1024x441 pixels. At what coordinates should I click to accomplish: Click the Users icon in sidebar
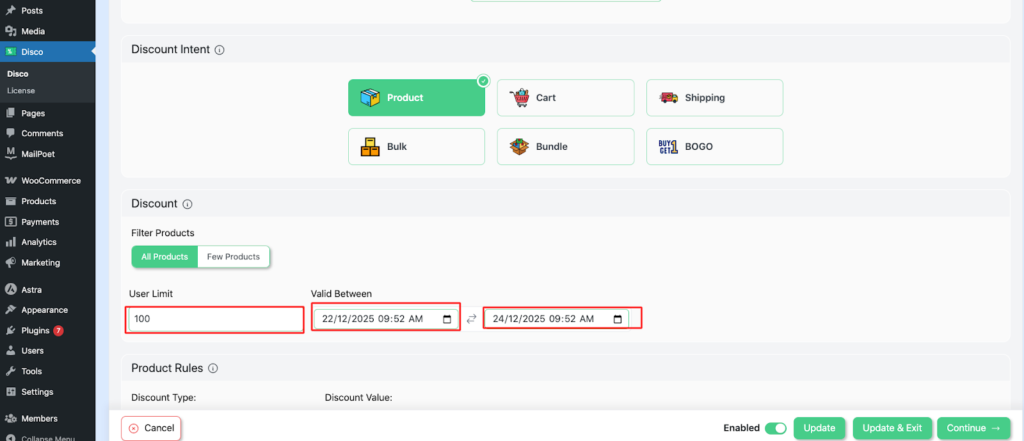[x=10, y=351]
